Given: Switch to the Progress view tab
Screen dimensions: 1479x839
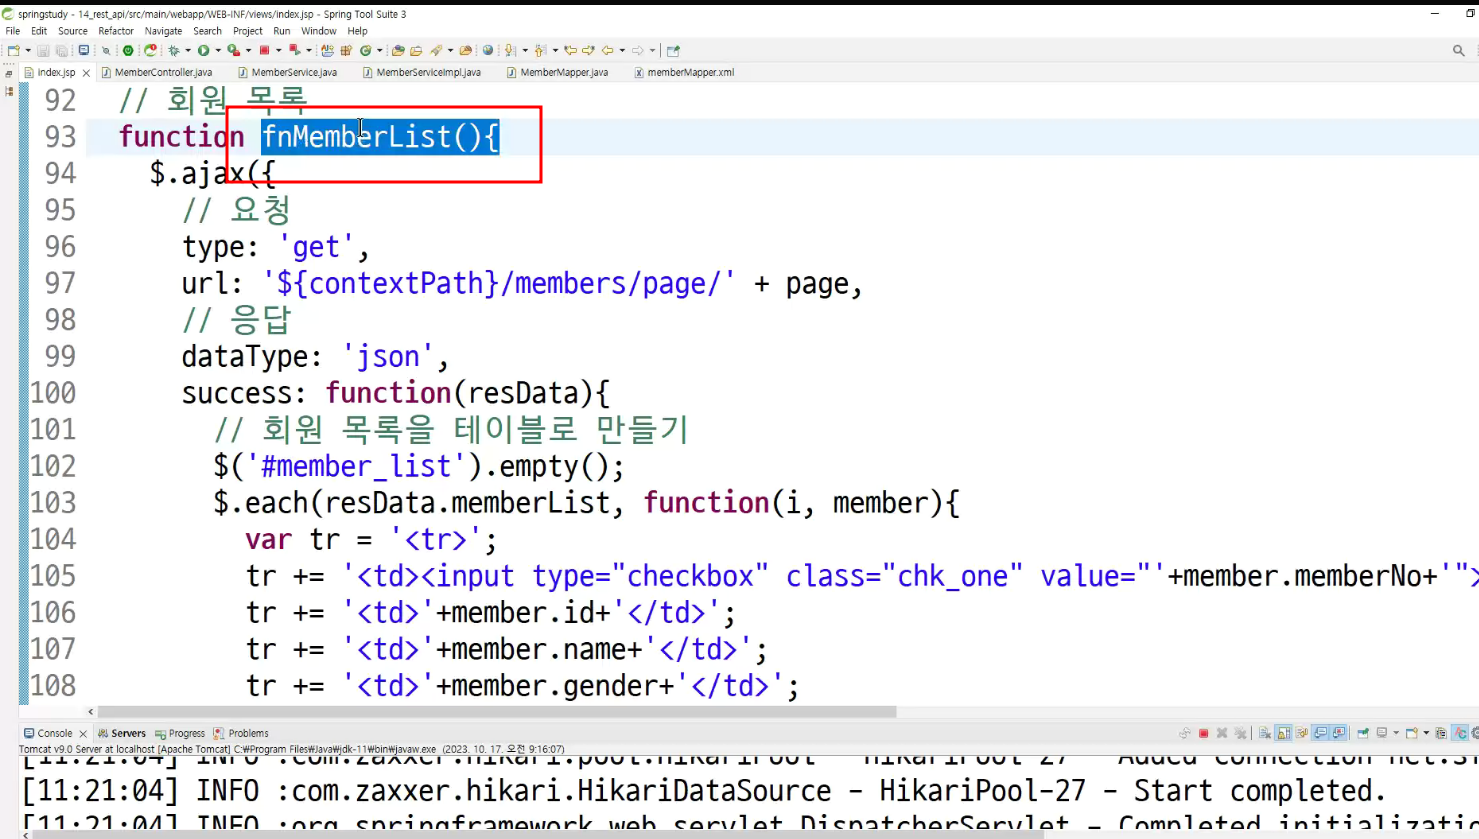Looking at the screenshot, I should click(x=180, y=733).
